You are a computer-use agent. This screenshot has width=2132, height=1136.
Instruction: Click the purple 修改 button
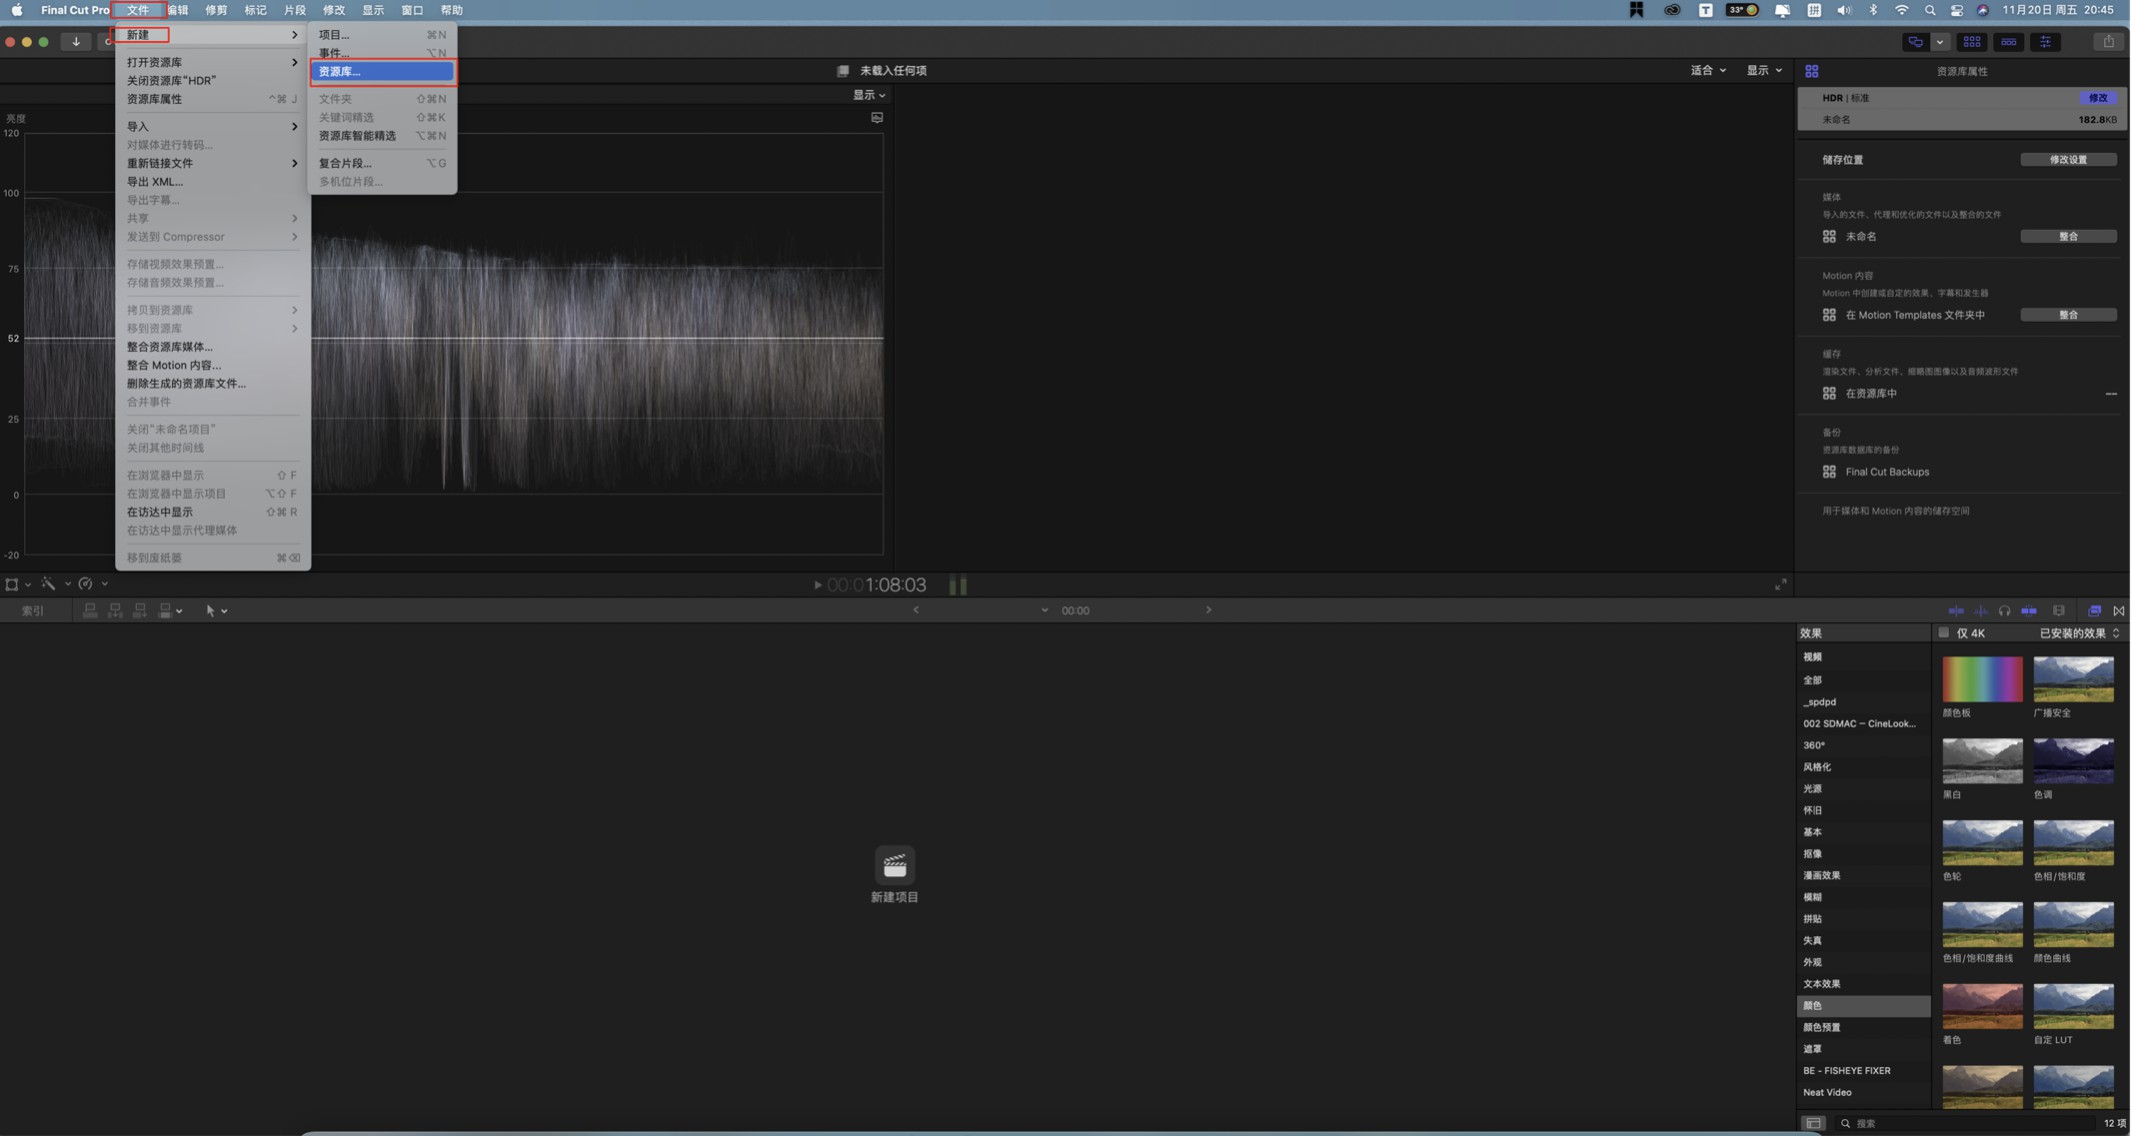pyautogui.click(x=2097, y=98)
